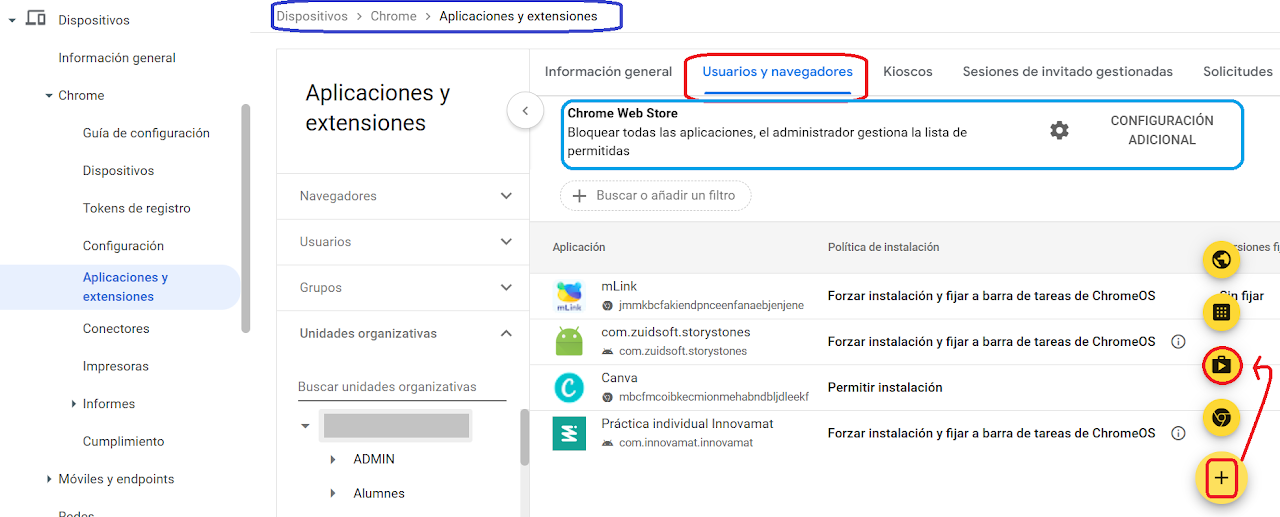Expand the ADMIN organizational unit
Image resolution: width=1280 pixels, height=517 pixels.
click(333, 459)
